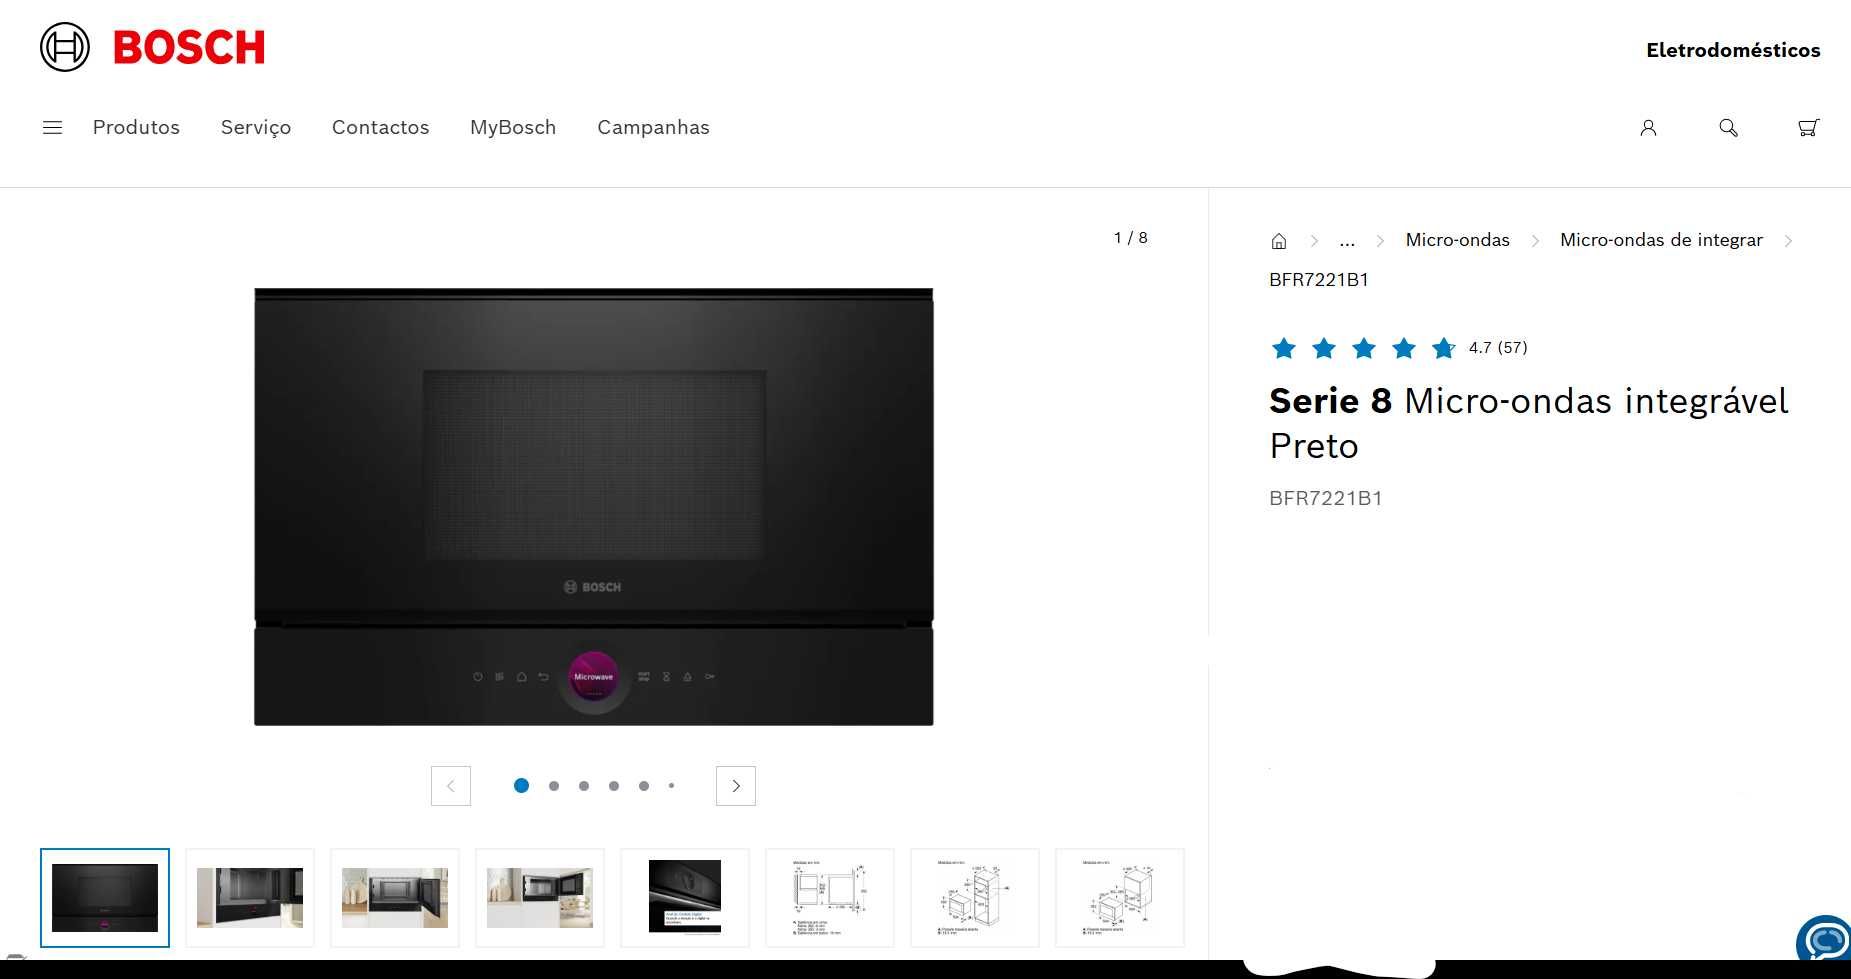Select the small sixth carousel dot

click(672, 786)
